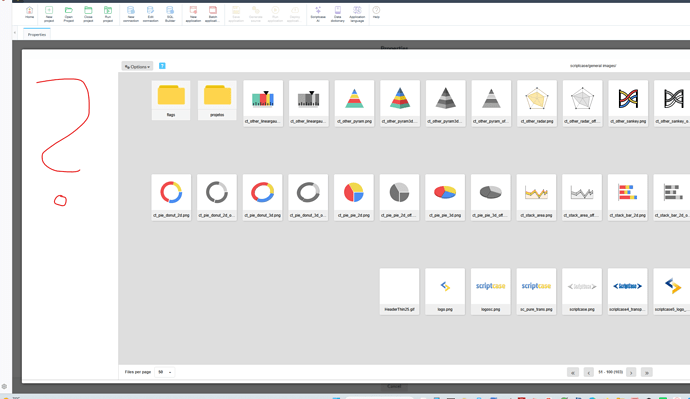Collapse the side panel arrow beside Properties tab
The image size is (690, 399).
[15, 33]
